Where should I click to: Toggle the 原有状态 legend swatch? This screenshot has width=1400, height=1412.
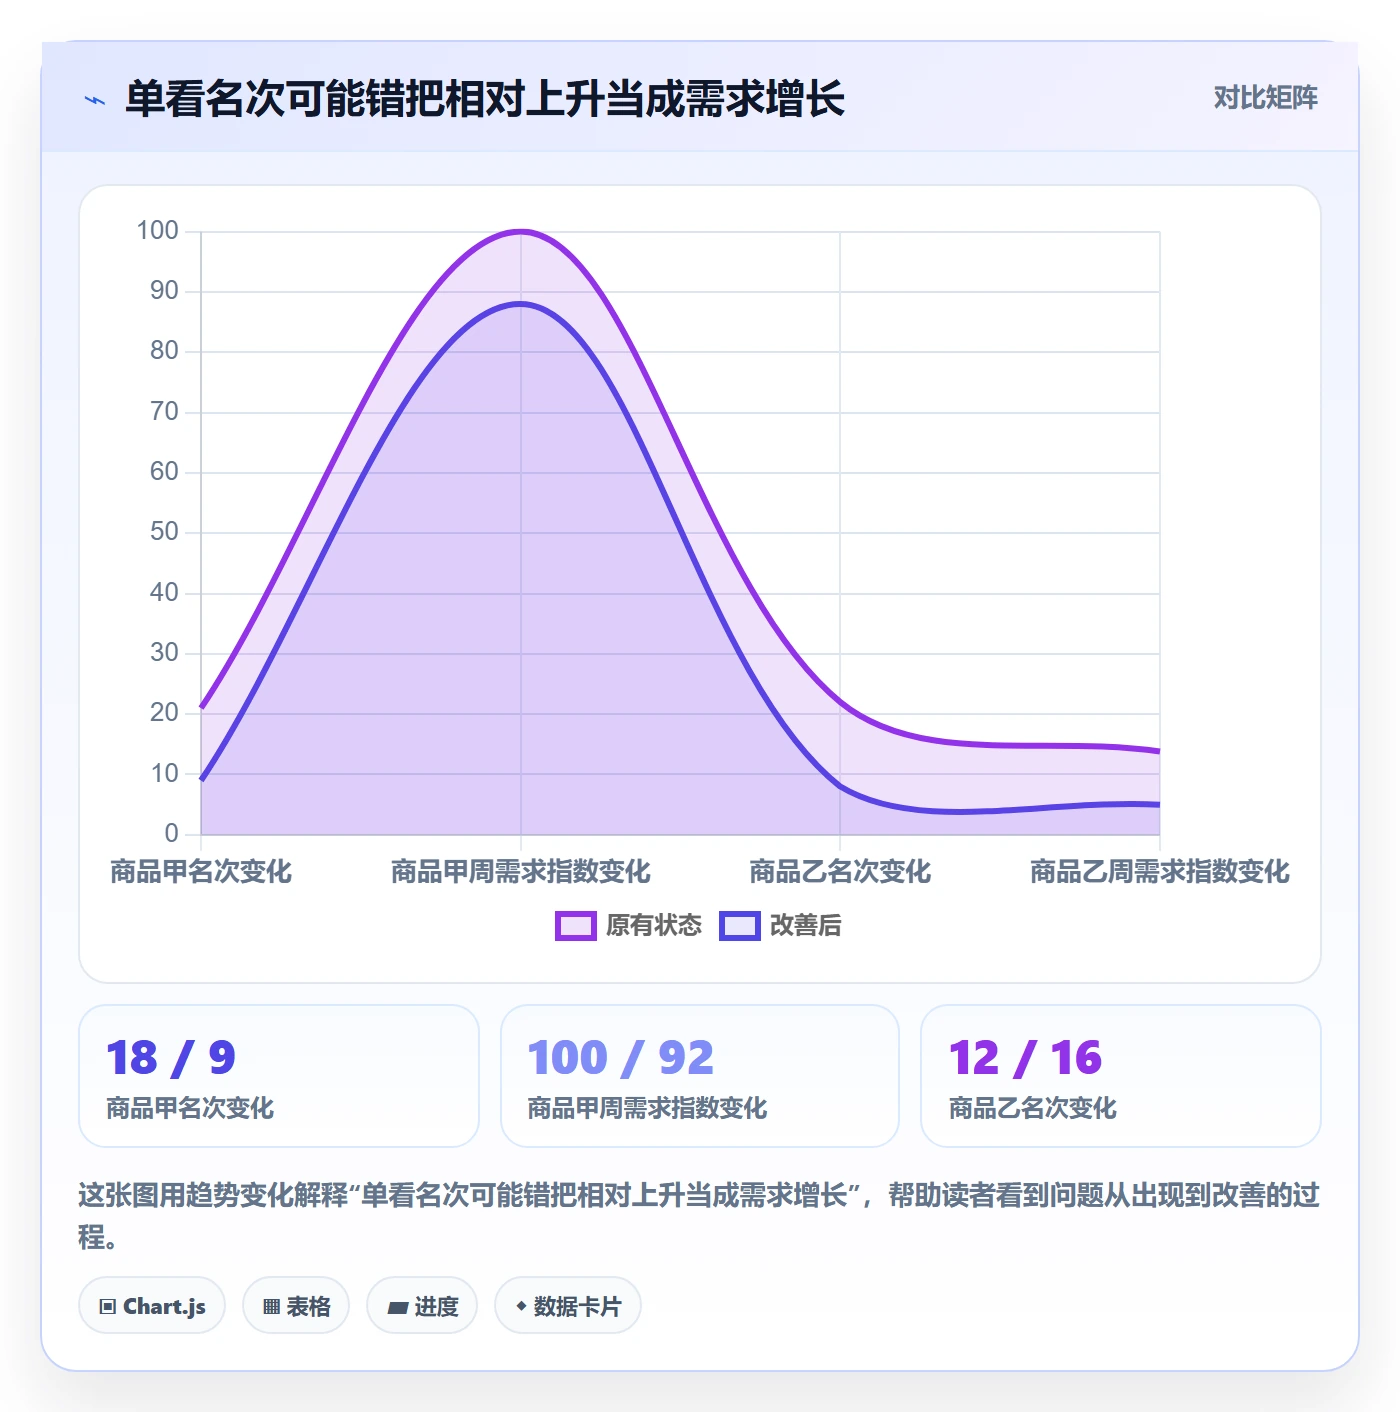pos(575,926)
